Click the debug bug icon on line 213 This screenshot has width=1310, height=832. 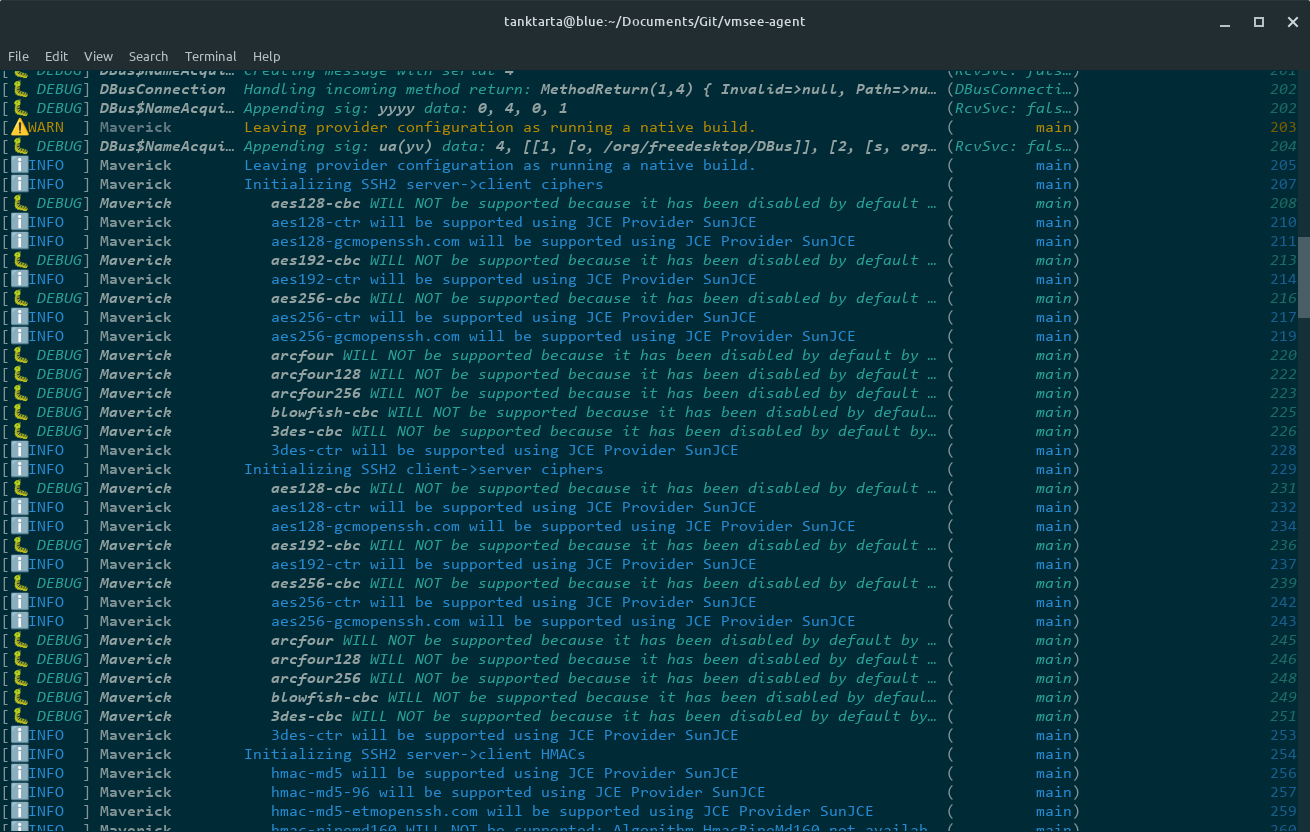point(19,260)
